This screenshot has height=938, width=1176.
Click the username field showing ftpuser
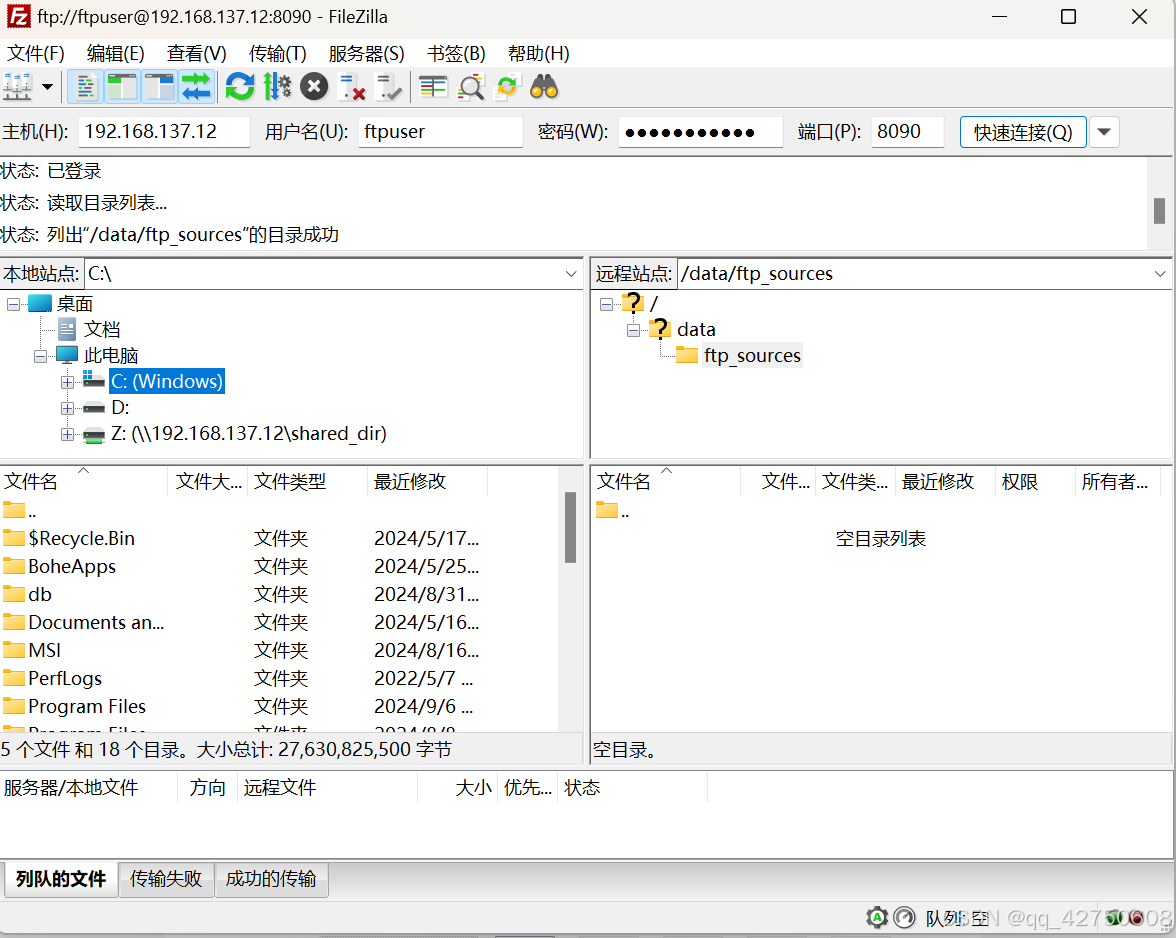tap(440, 132)
